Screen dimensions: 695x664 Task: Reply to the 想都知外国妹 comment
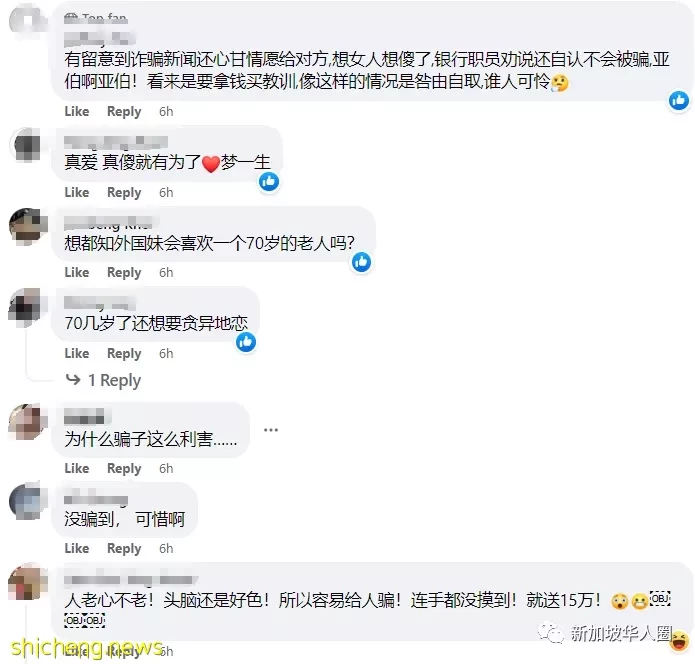[x=124, y=273]
